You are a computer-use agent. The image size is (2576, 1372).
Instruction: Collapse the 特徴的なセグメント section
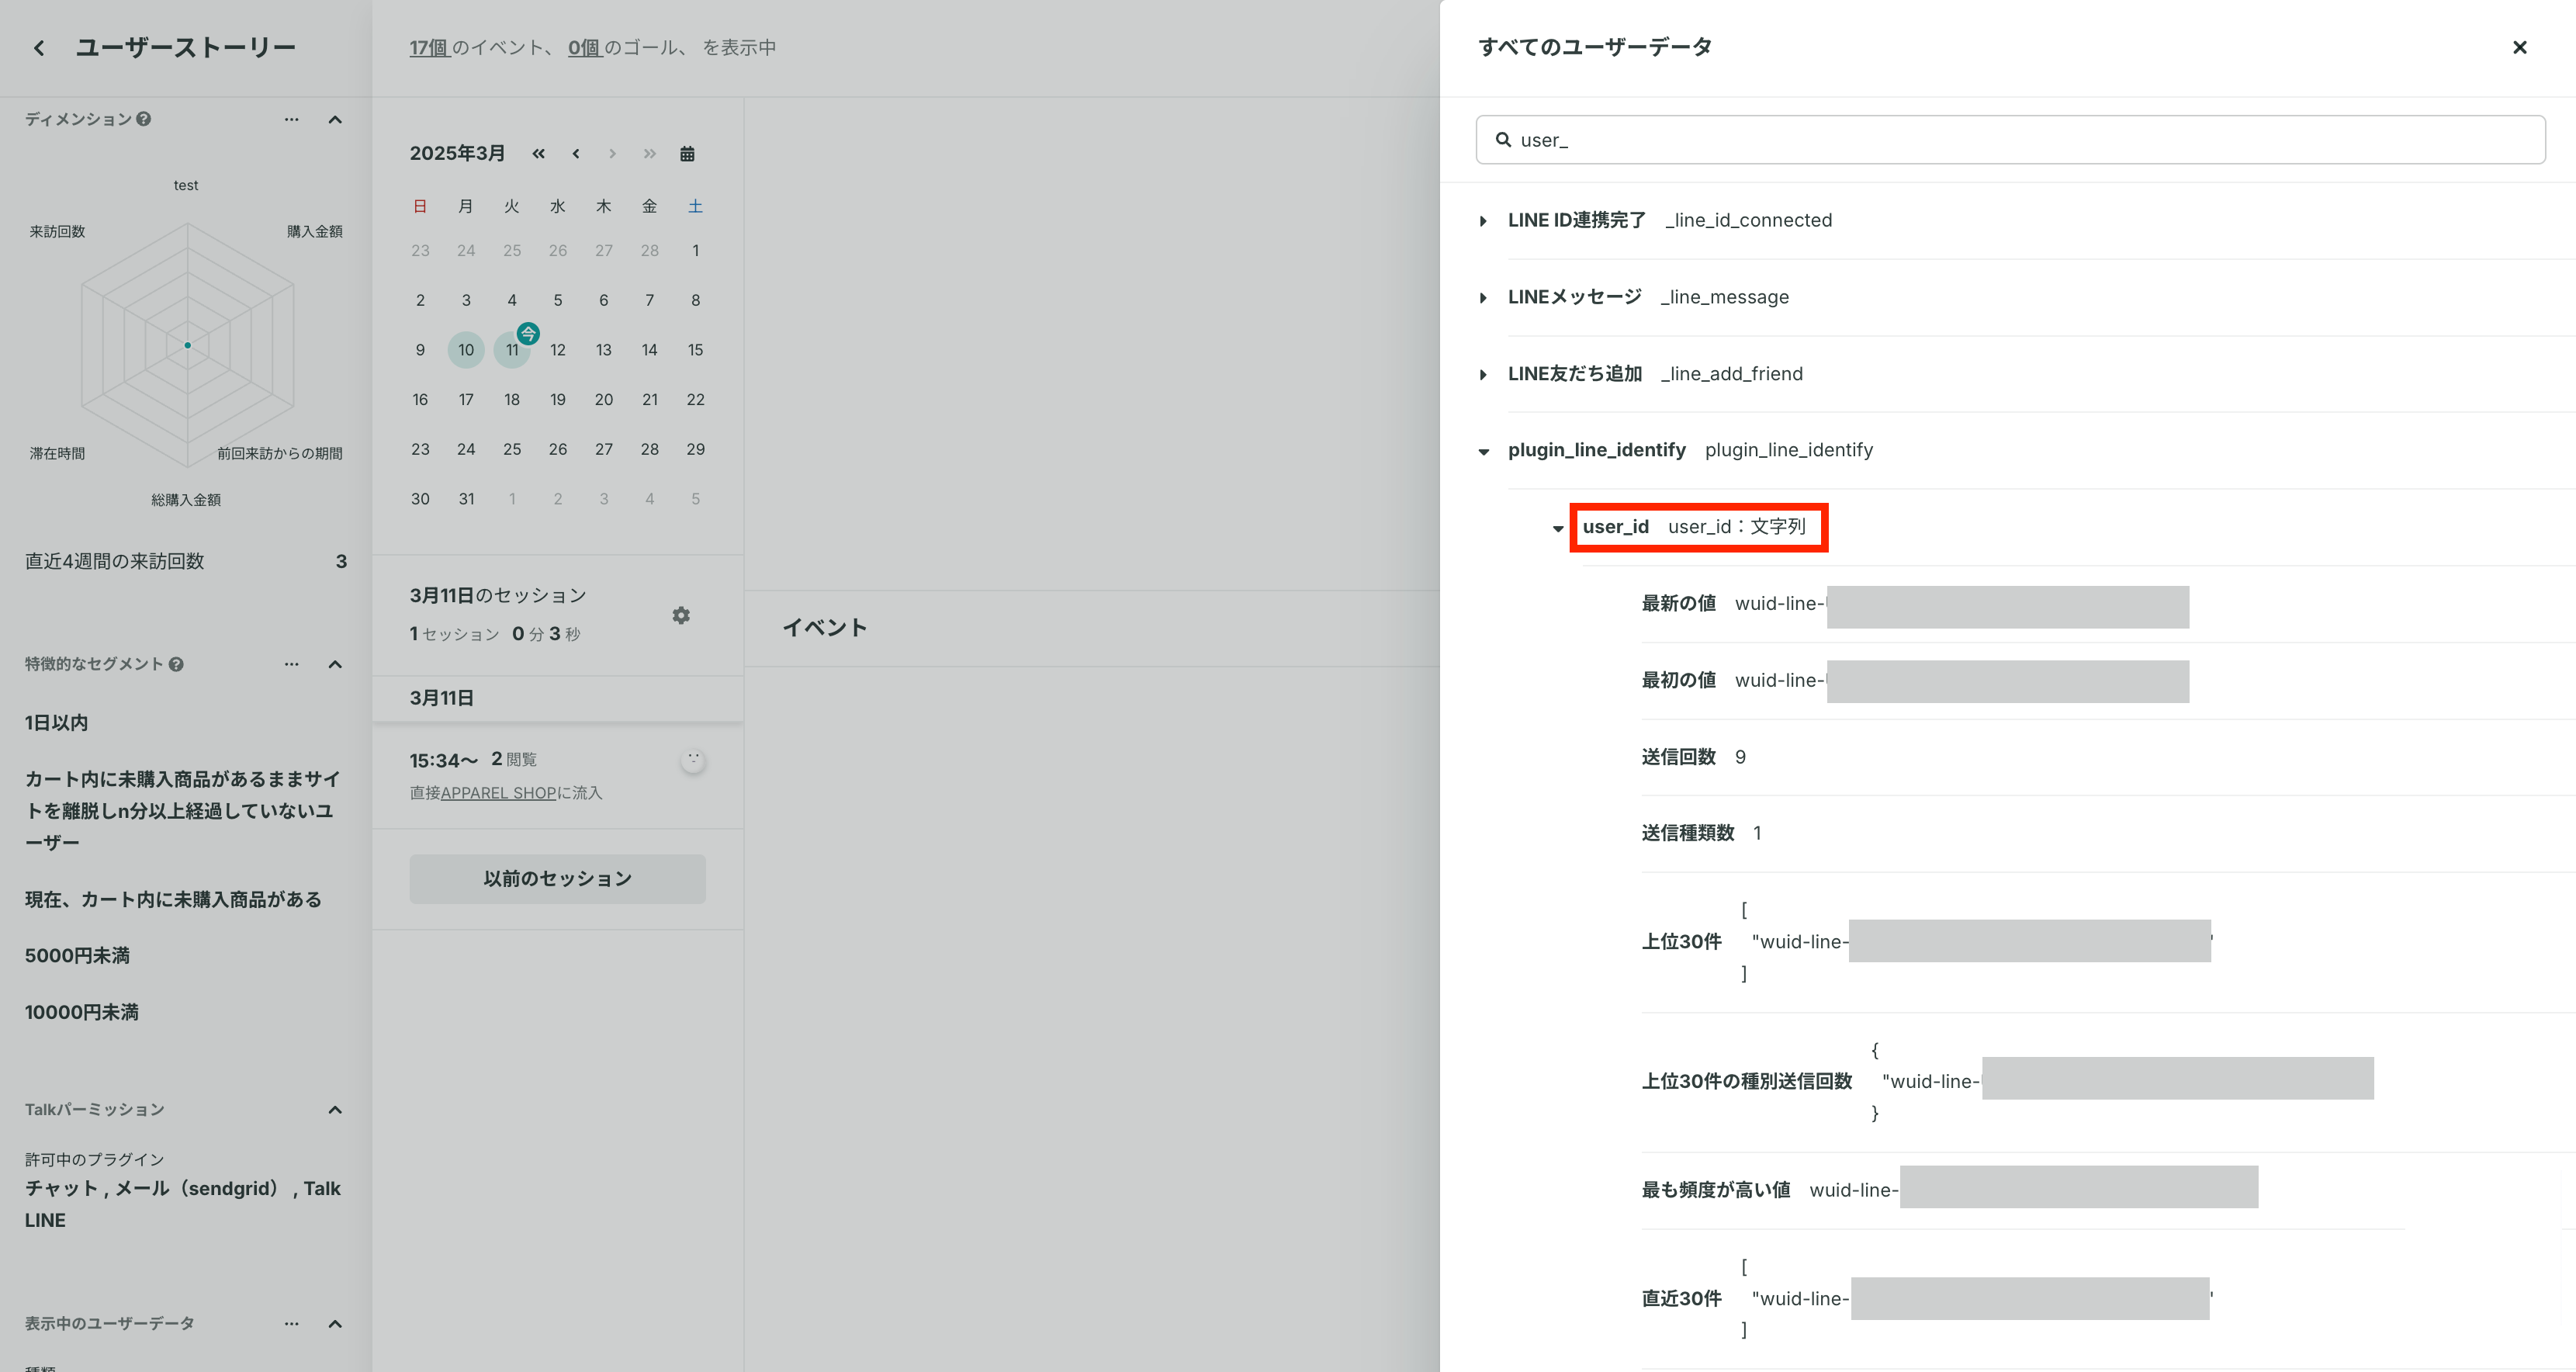pyautogui.click(x=335, y=665)
